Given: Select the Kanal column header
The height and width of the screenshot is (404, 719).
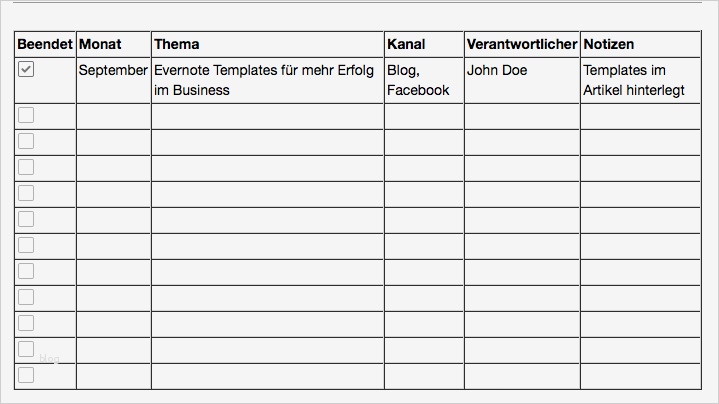Looking at the screenshot, I should (406, 44).
